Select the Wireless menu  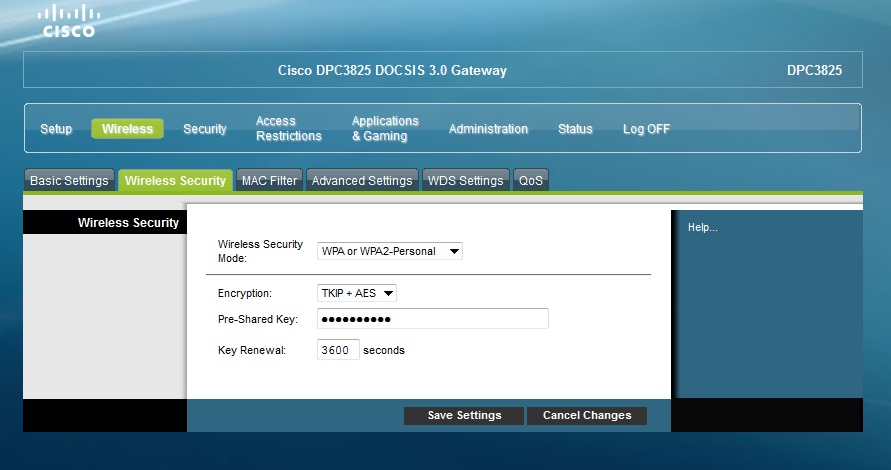[127, 129]
